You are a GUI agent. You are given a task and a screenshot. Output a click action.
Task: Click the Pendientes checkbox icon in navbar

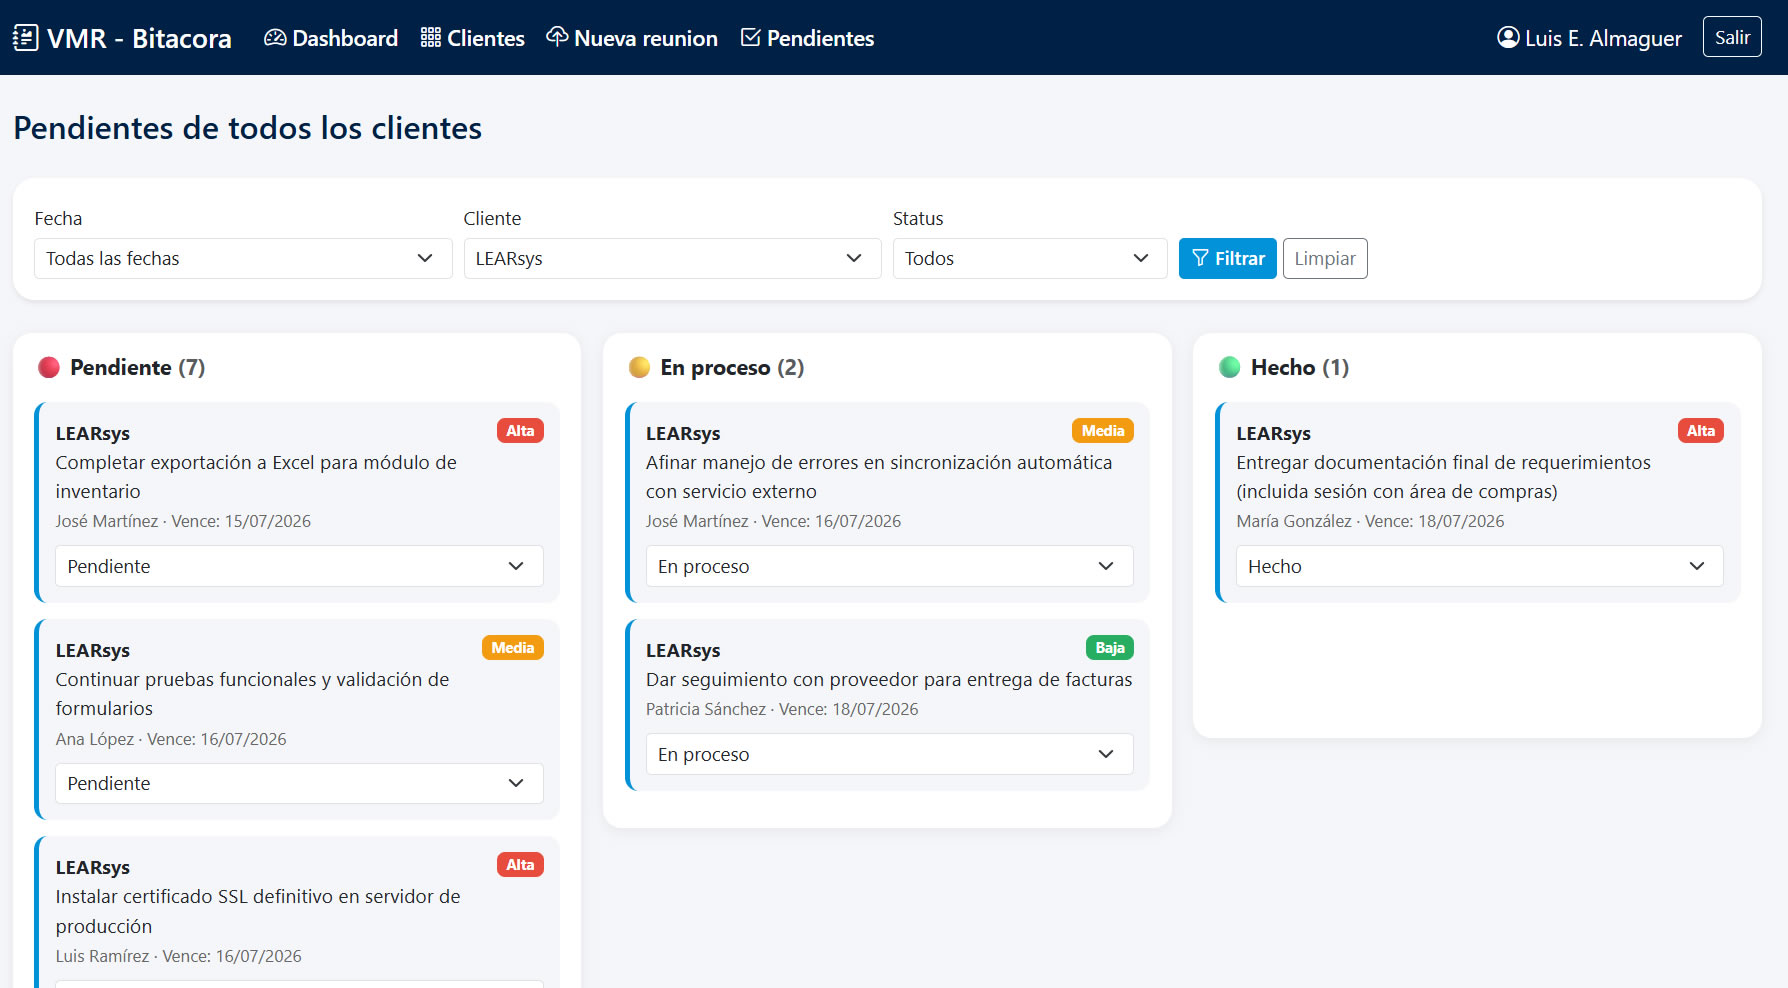pos(750,38)
